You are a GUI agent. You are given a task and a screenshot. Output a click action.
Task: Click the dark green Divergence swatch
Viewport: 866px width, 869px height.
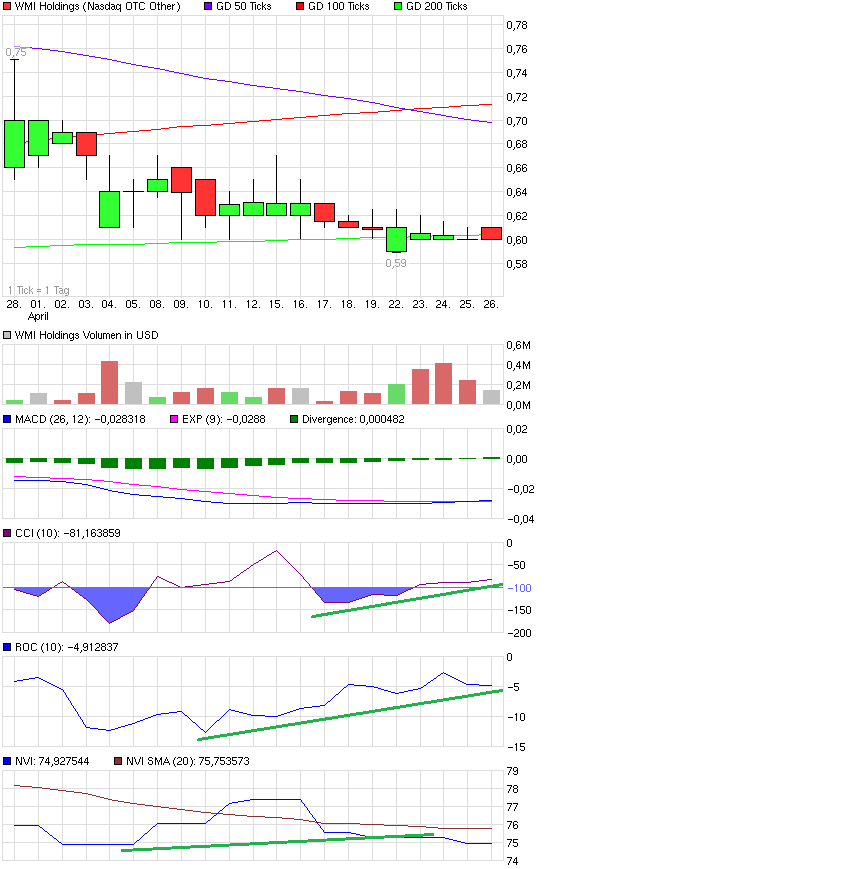[294, 420]
